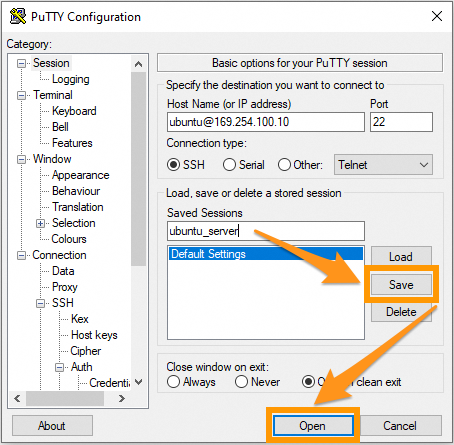Close the PuTTY Configuration window
Screen dimensions: 454x445
(x=437, y=16)
